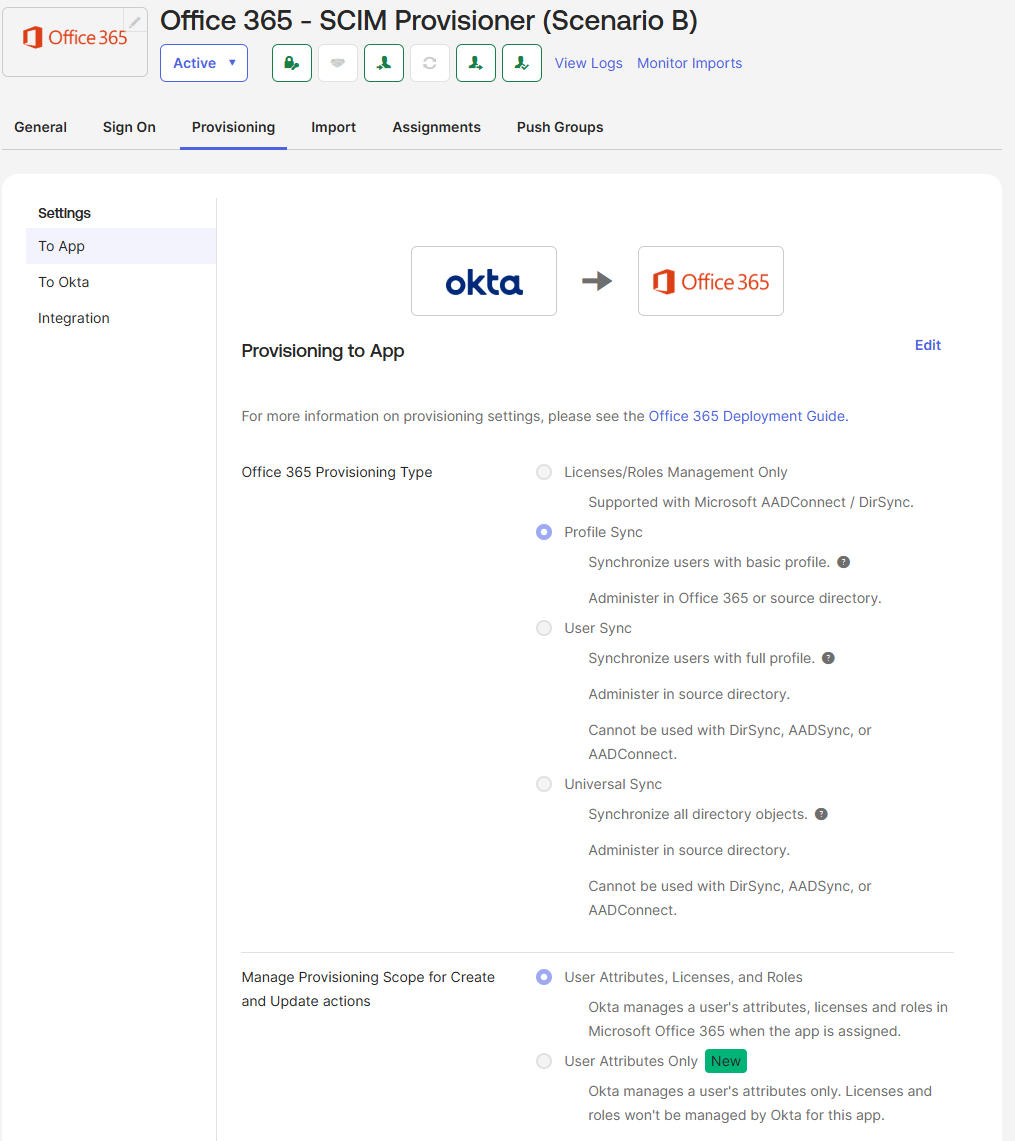The width and height of the screenshot is (1015, 1141).
Task: Select the push users icon
Action: coord(476,62)
